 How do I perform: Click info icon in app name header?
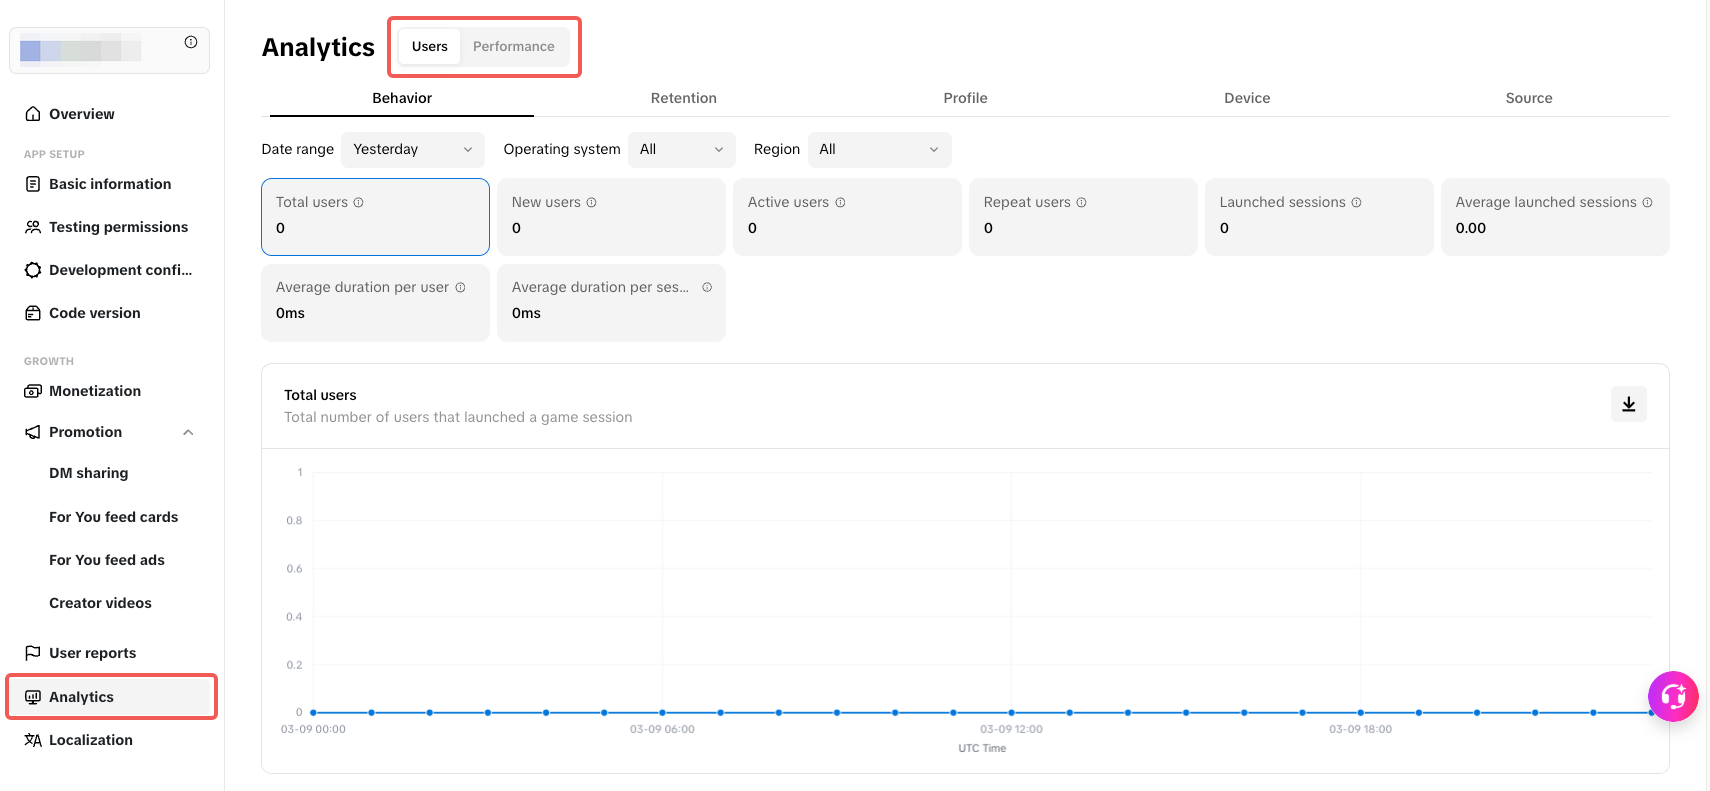click(191, 42)
